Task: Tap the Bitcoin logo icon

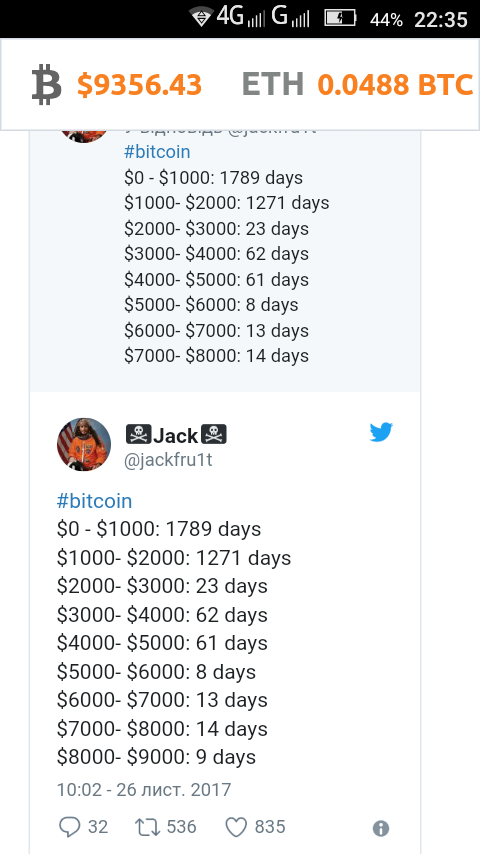Action: pos(46,84)
